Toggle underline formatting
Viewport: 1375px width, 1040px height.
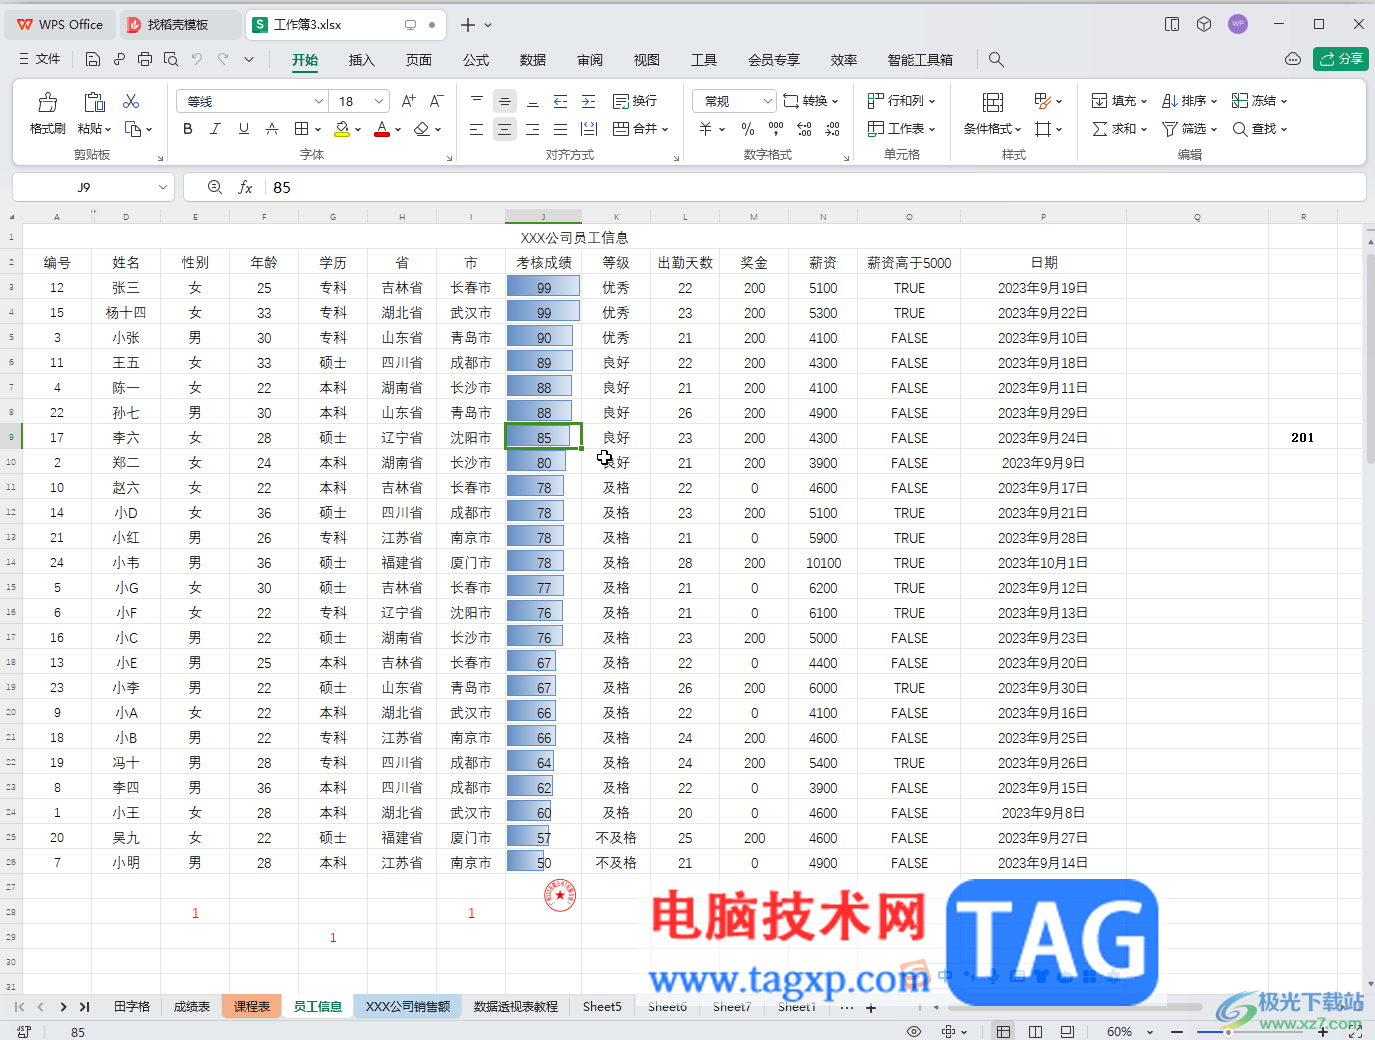[243, 129]
